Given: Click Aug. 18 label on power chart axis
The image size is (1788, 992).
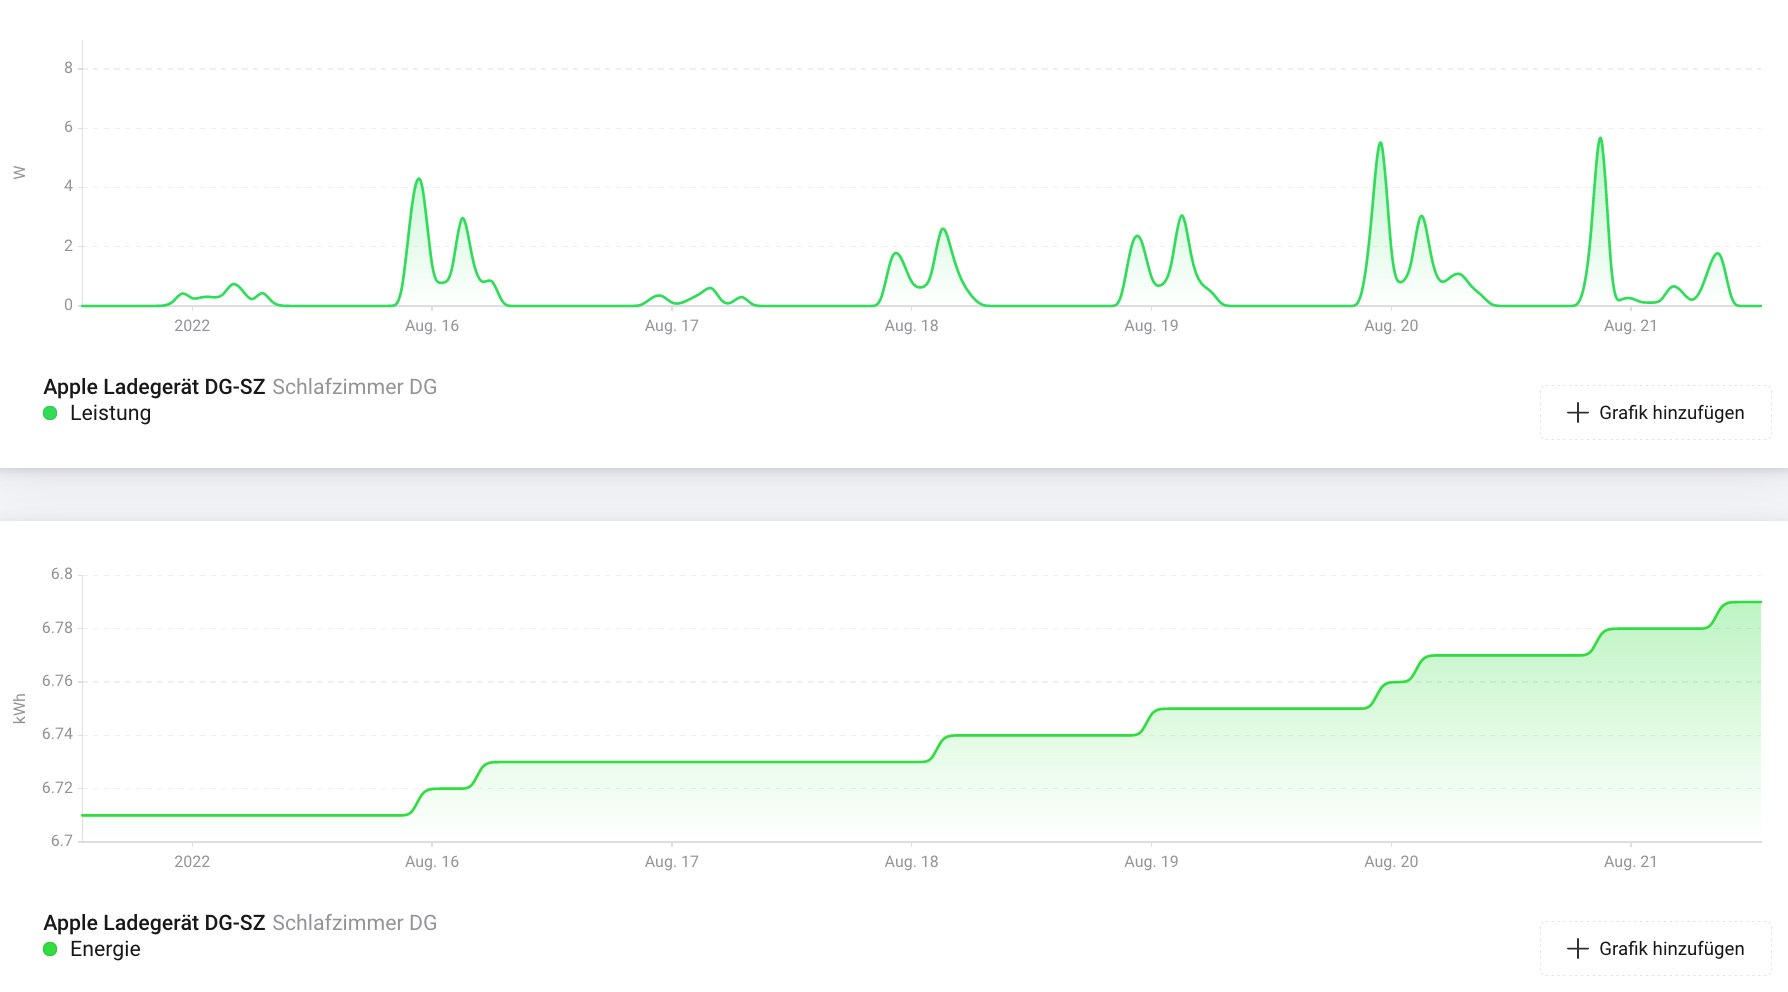Looking at the screenshot, I should 911,326.
